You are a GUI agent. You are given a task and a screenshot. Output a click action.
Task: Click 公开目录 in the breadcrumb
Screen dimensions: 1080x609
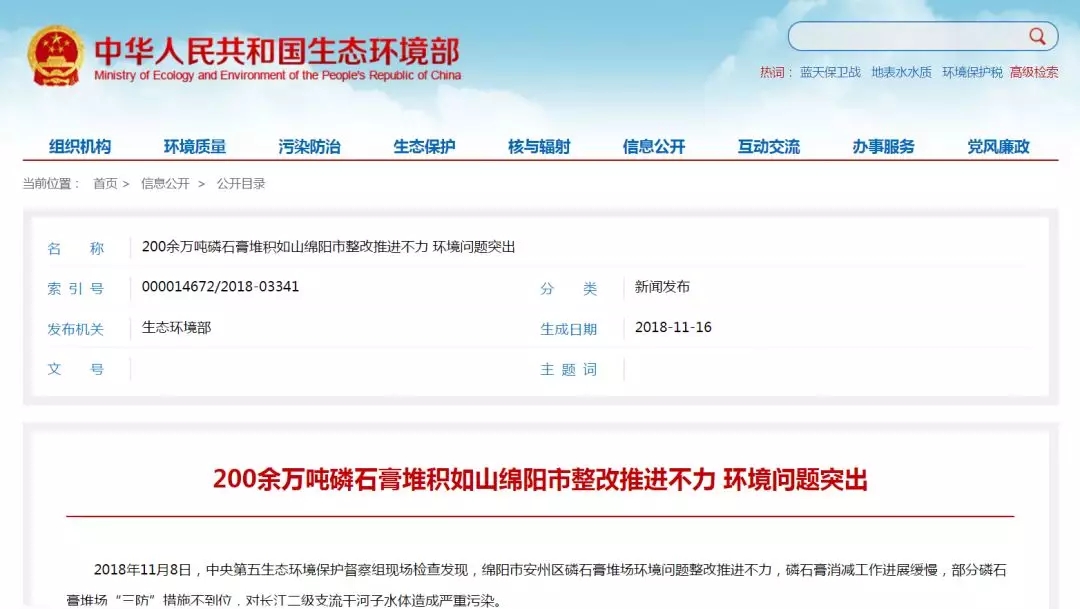[x=241, y=183]
